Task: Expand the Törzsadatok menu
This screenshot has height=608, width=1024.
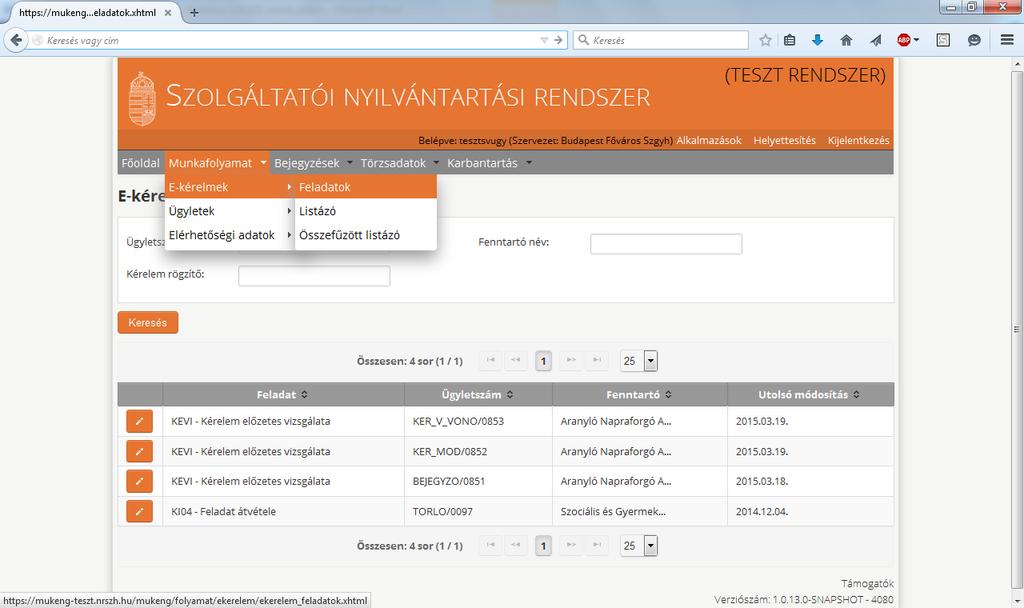Action: [400, 163]
